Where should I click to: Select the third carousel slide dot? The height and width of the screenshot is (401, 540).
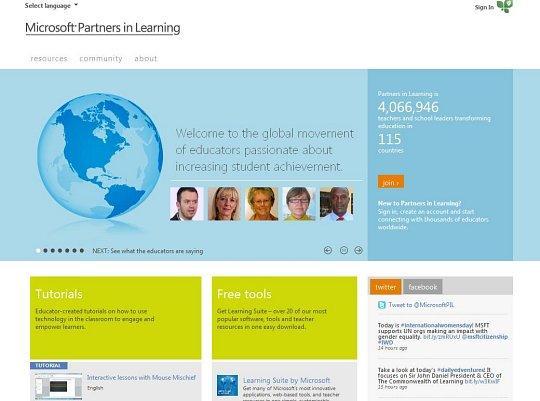tap(53, 251)
